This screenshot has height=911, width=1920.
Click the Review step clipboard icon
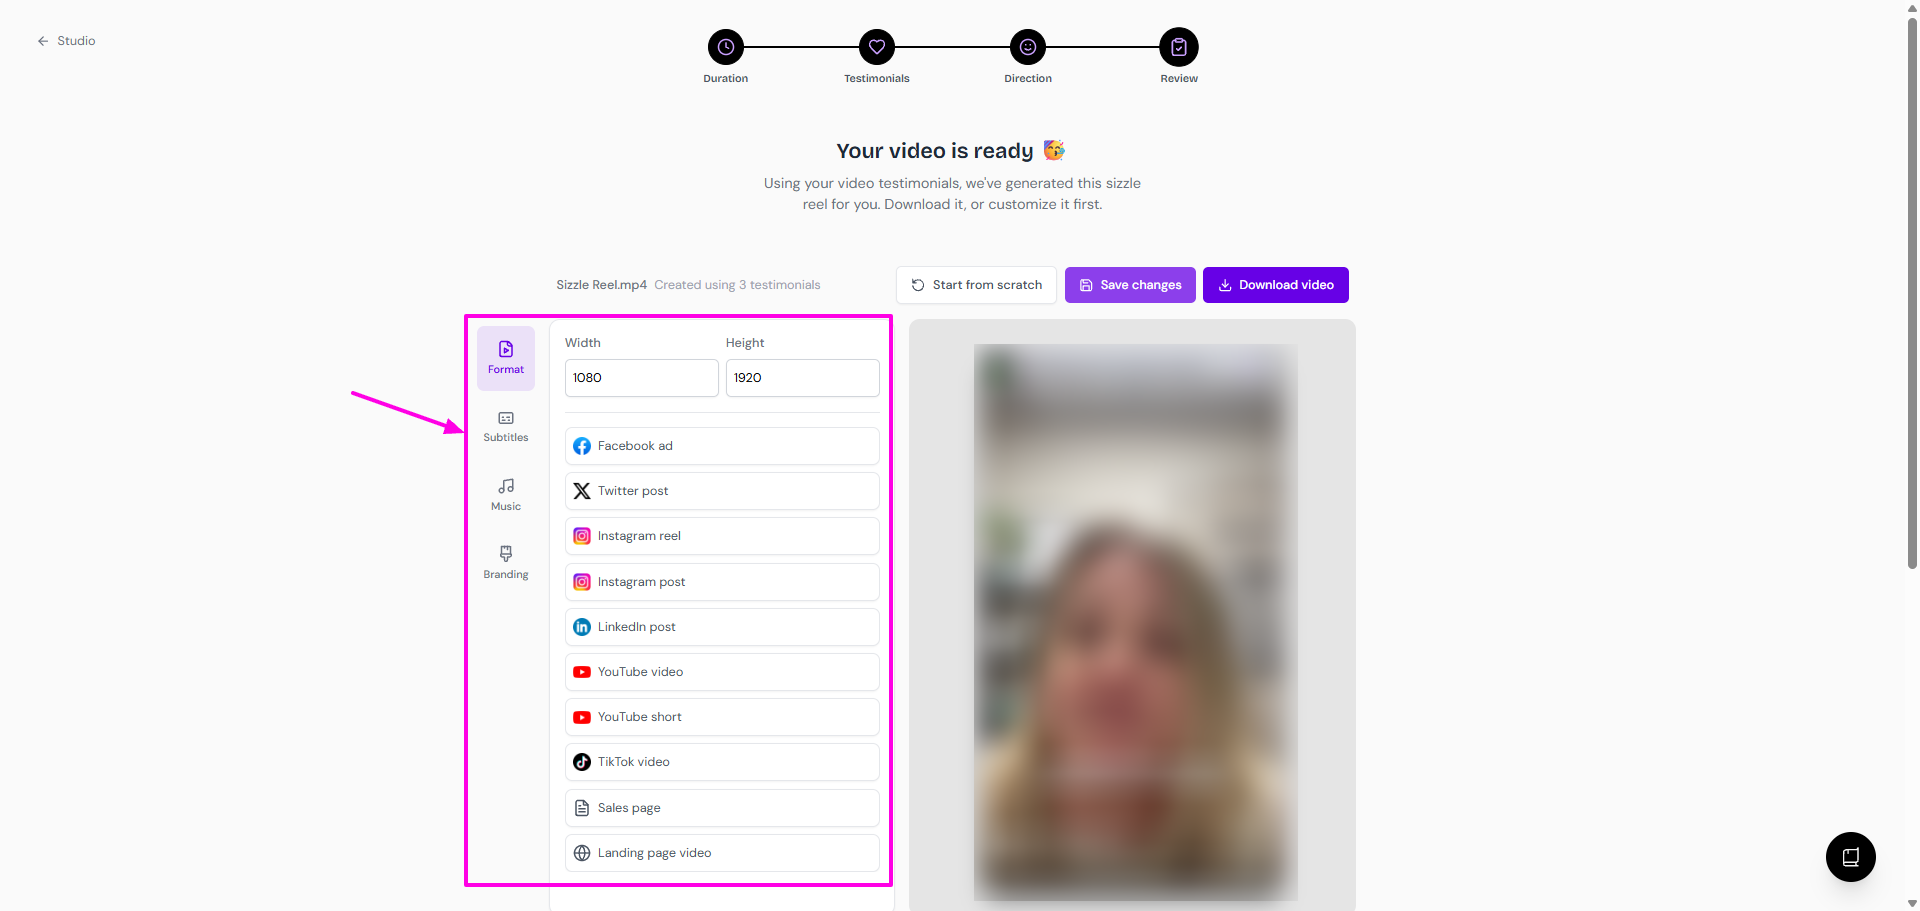1179,47
